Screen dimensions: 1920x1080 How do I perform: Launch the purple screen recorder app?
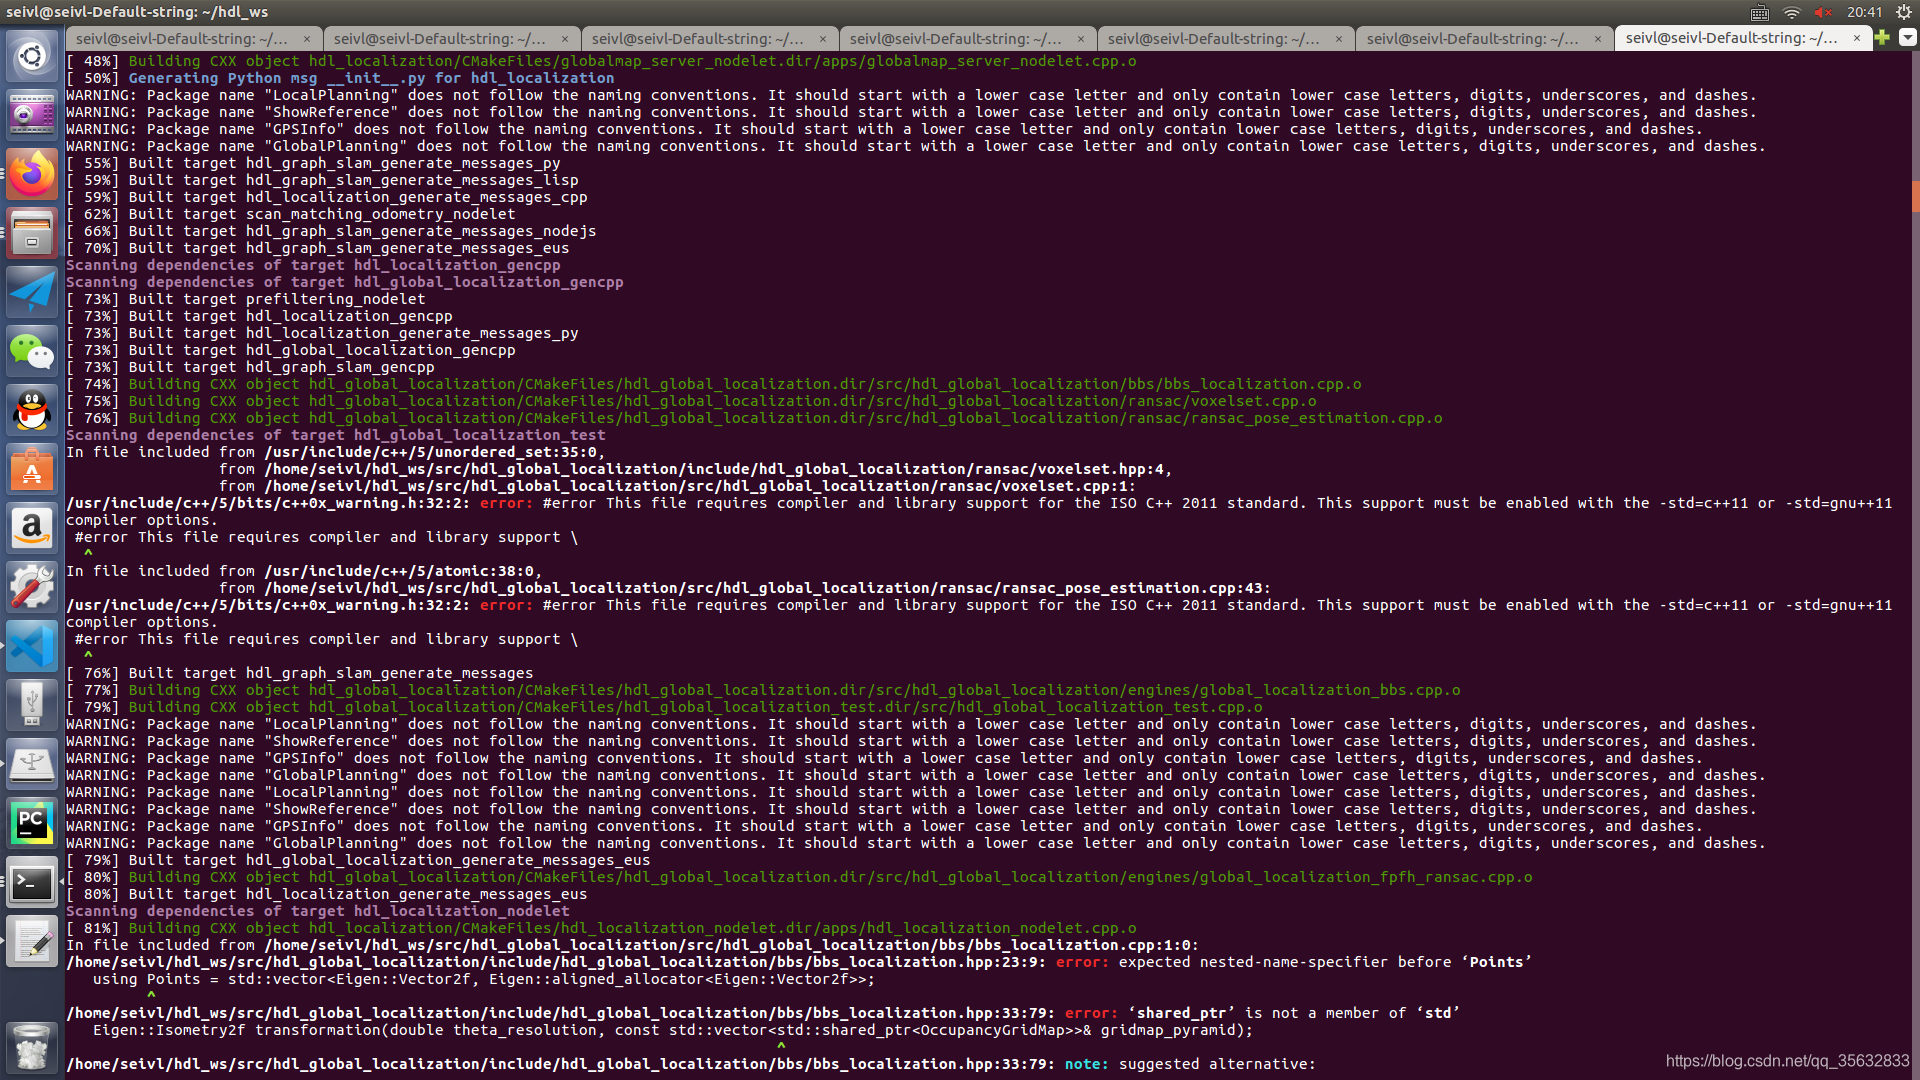32,115
